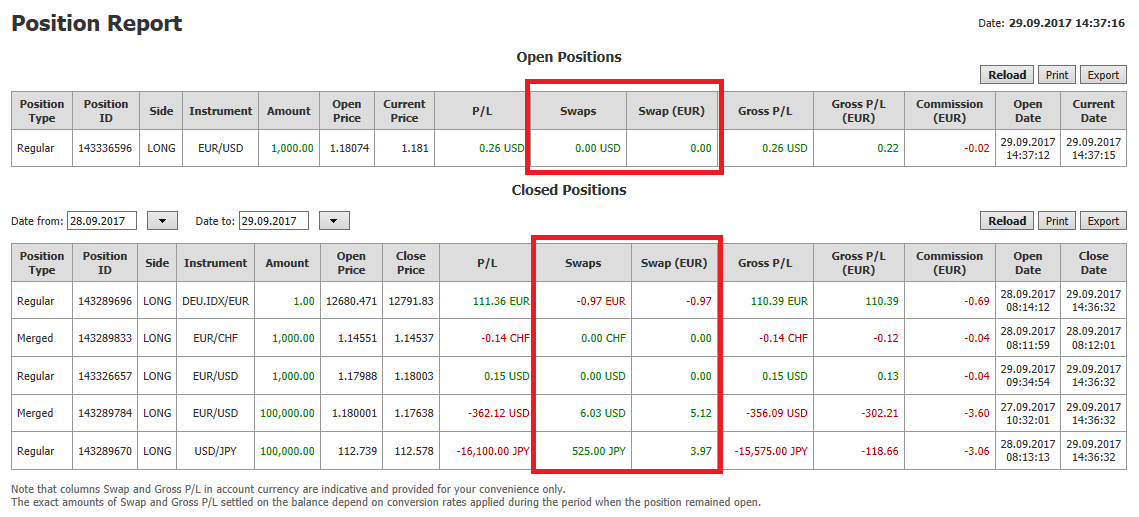Click Swaps column header in Open Positions
The height and width of the screenshot is (517, 1139).
tap(577, 111)
